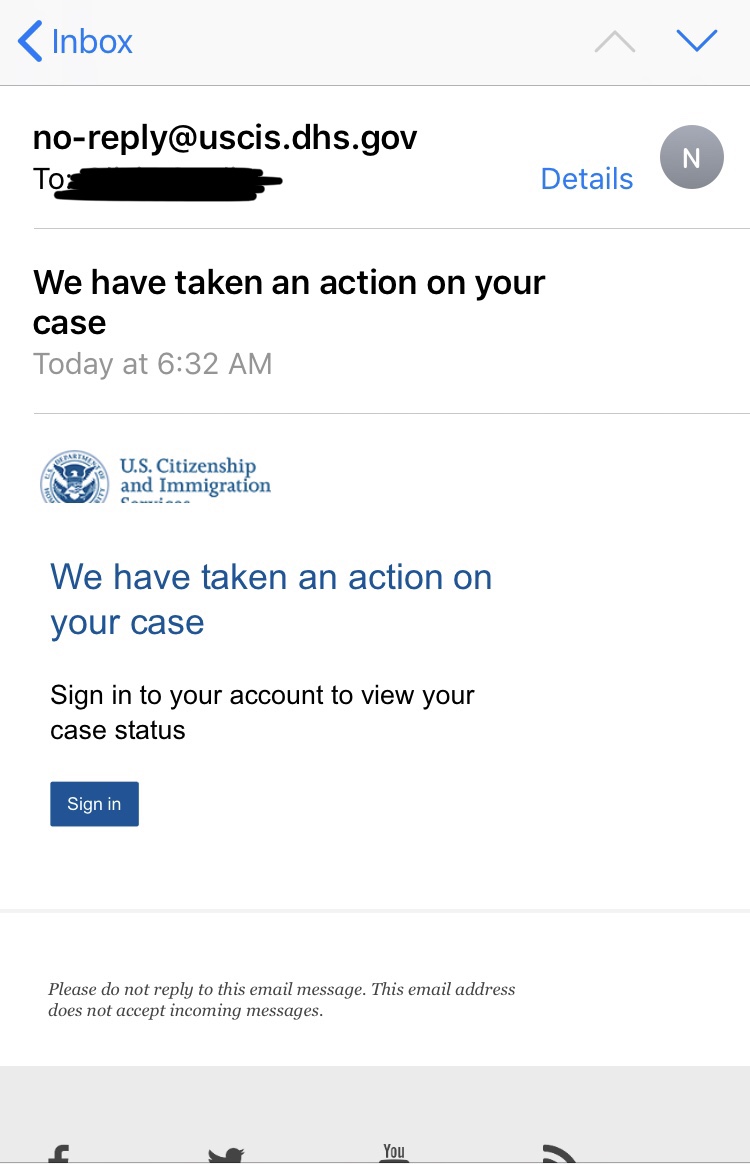
Task: Return to the Inbox label
Action: [x=92, y=42]
